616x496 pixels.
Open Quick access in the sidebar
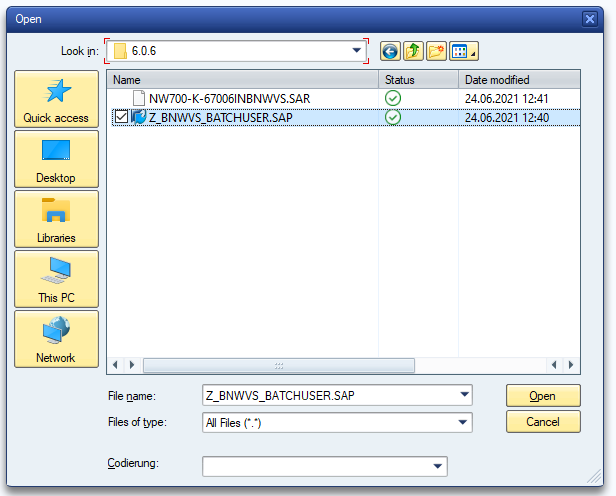[x=56, y=100]
